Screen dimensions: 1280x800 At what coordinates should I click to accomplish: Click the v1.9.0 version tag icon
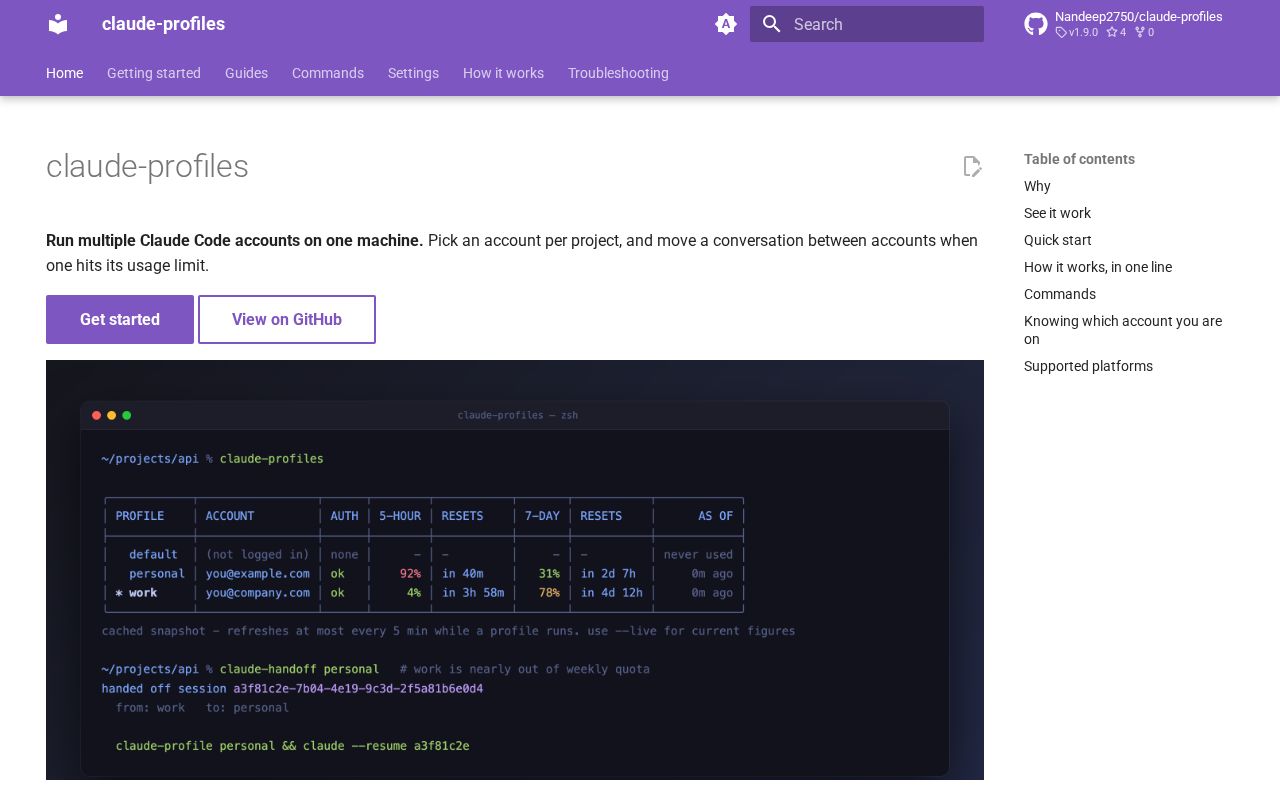click(x=1061, y=32)
